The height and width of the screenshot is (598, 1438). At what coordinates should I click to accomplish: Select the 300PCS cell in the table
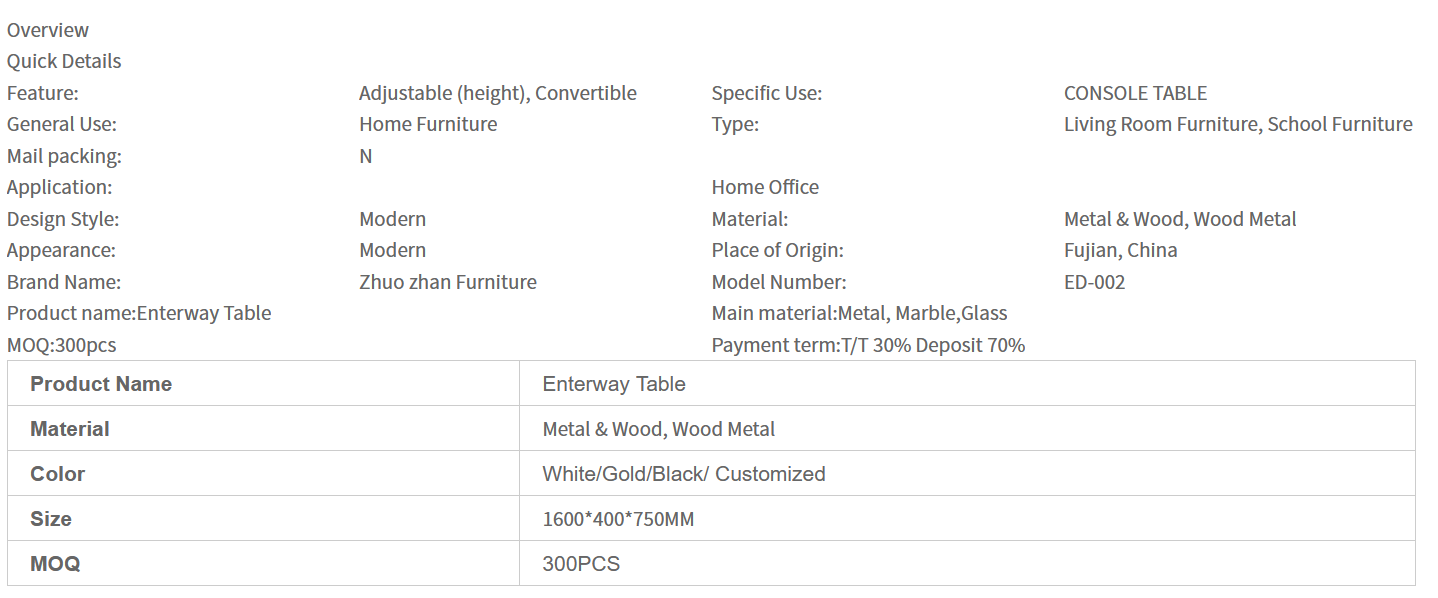pyautogui.click(x=581, y=564)
